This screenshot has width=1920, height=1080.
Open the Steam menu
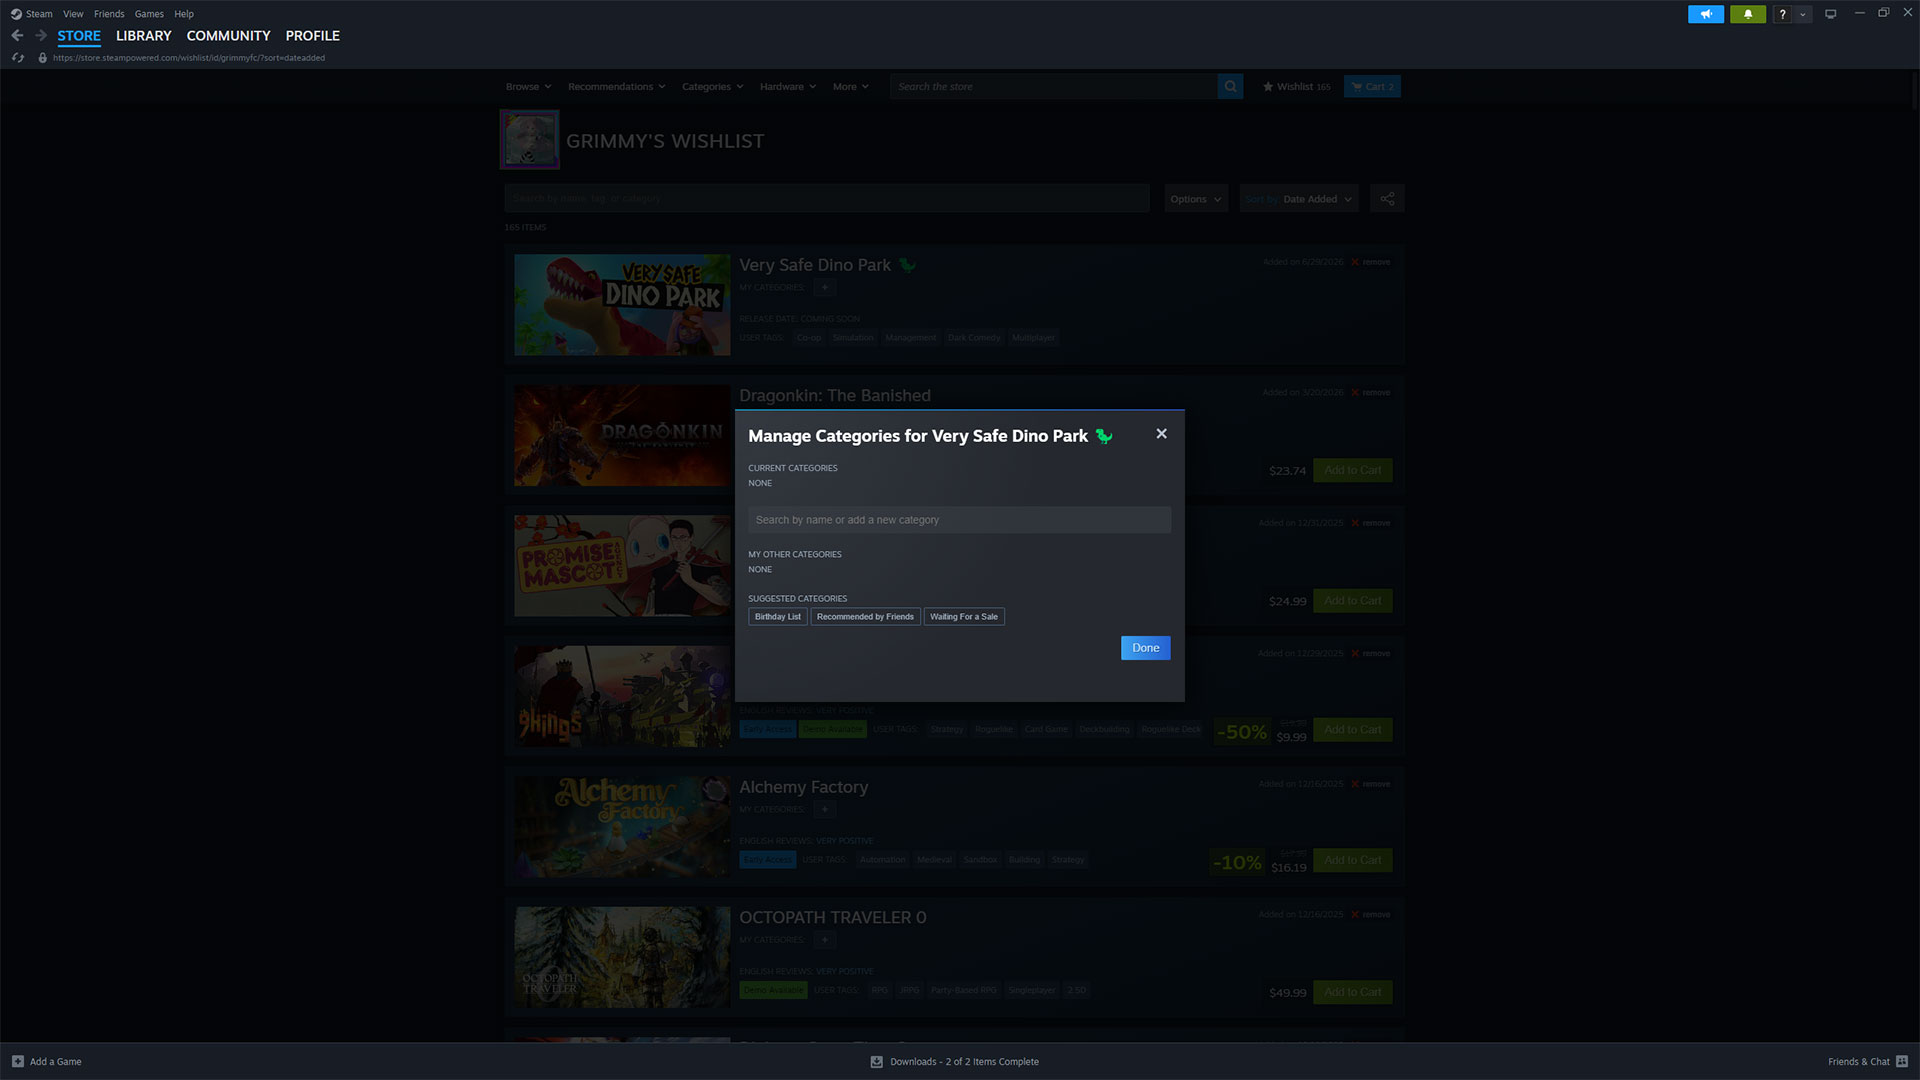coord(39,14)
